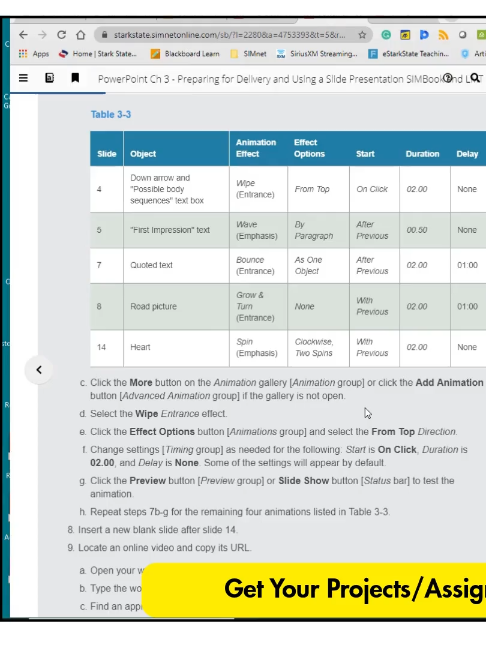The image size is (486, 648).
Task: Open the SIMbook notes page icon
Action: pos(50,78)
